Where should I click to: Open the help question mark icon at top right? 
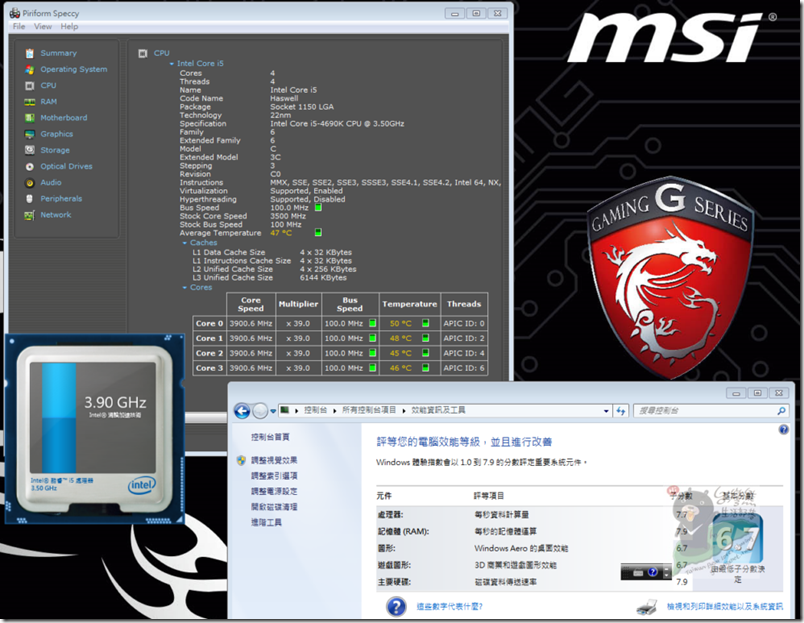point(783,430)
